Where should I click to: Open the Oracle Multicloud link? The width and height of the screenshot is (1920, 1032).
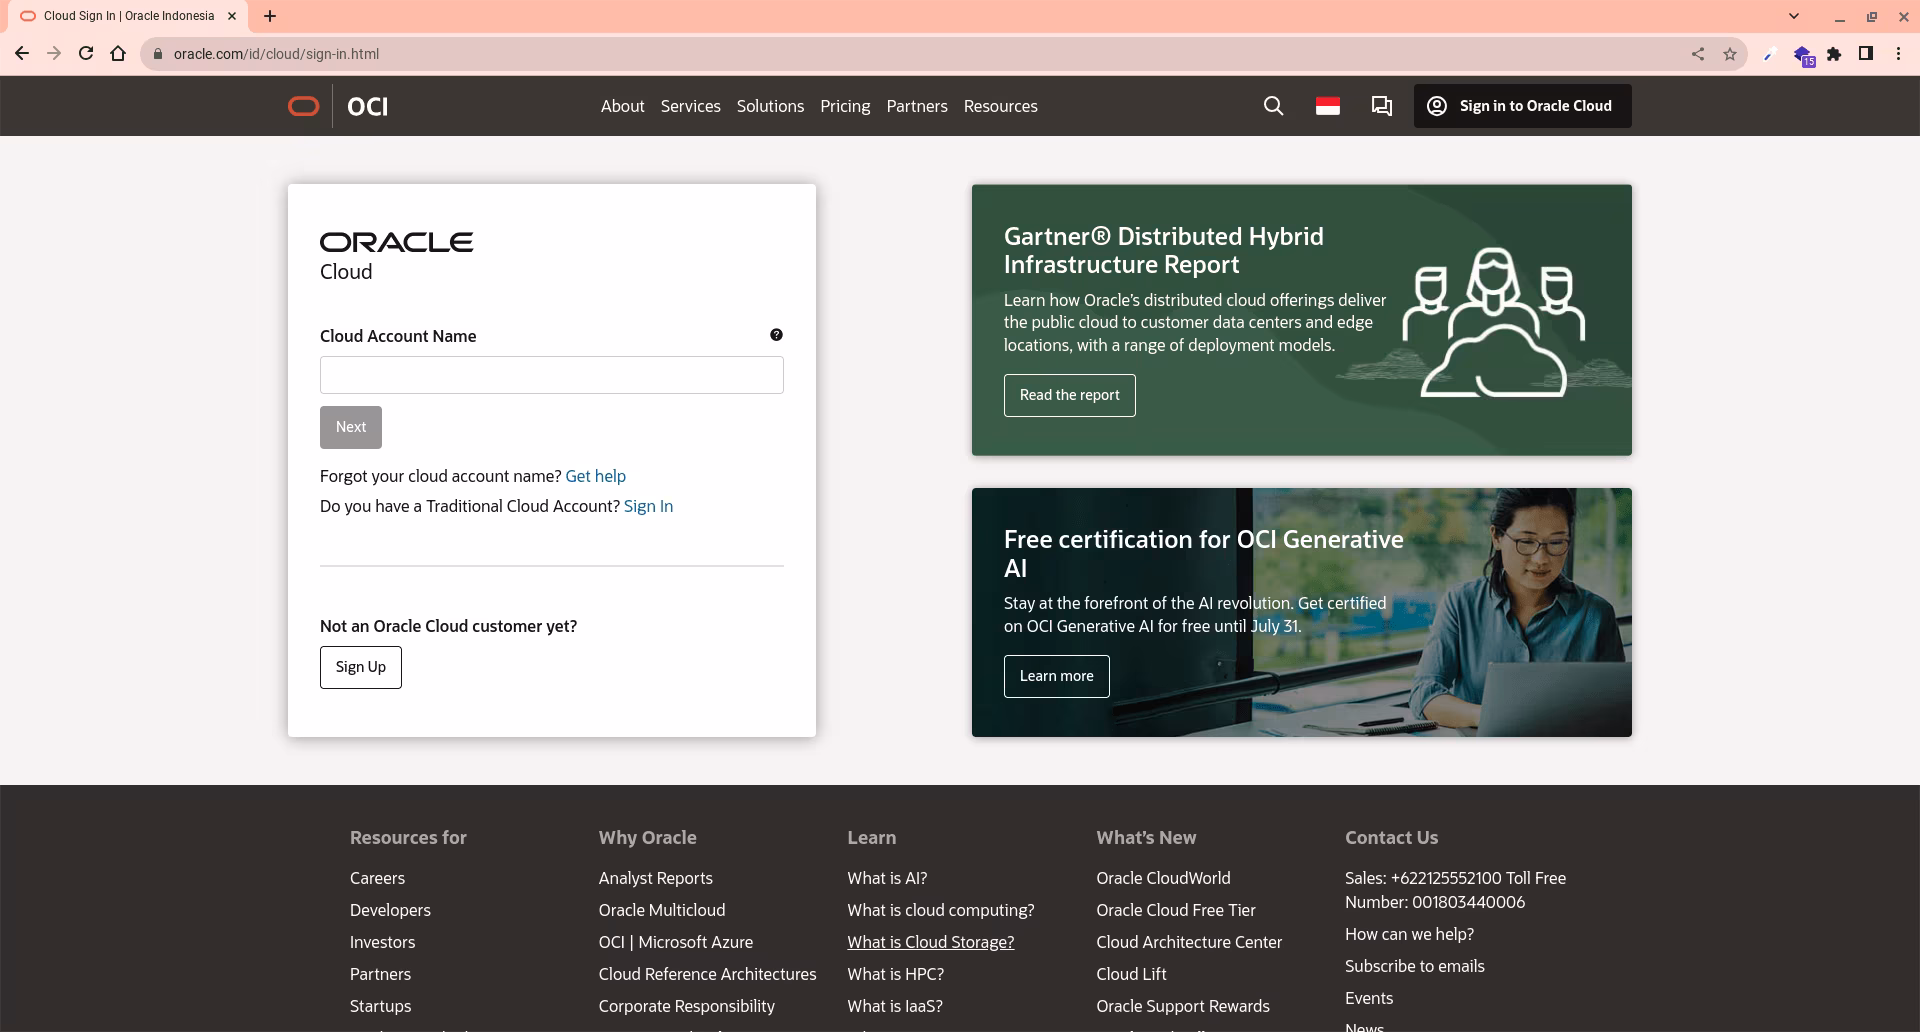tap(661, 910)
